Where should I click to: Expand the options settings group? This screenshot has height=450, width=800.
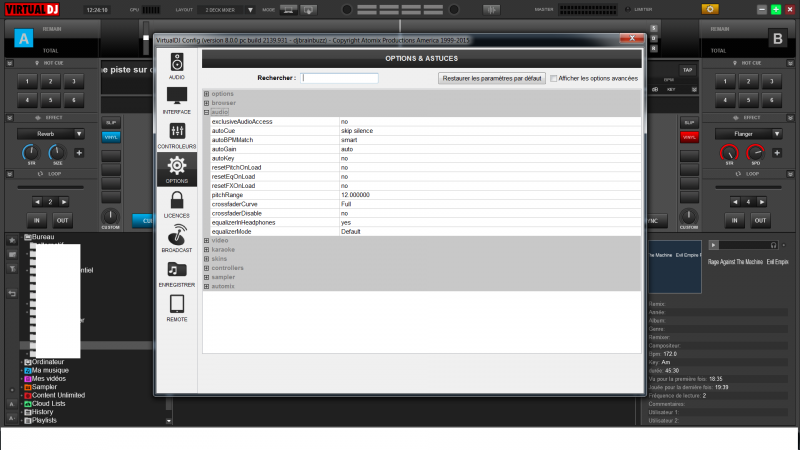(207, 94)
